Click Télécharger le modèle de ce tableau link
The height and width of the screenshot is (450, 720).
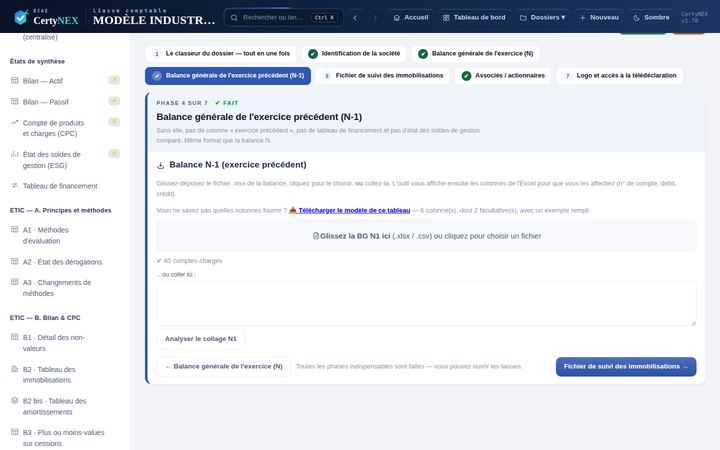[x=349, y=210]
